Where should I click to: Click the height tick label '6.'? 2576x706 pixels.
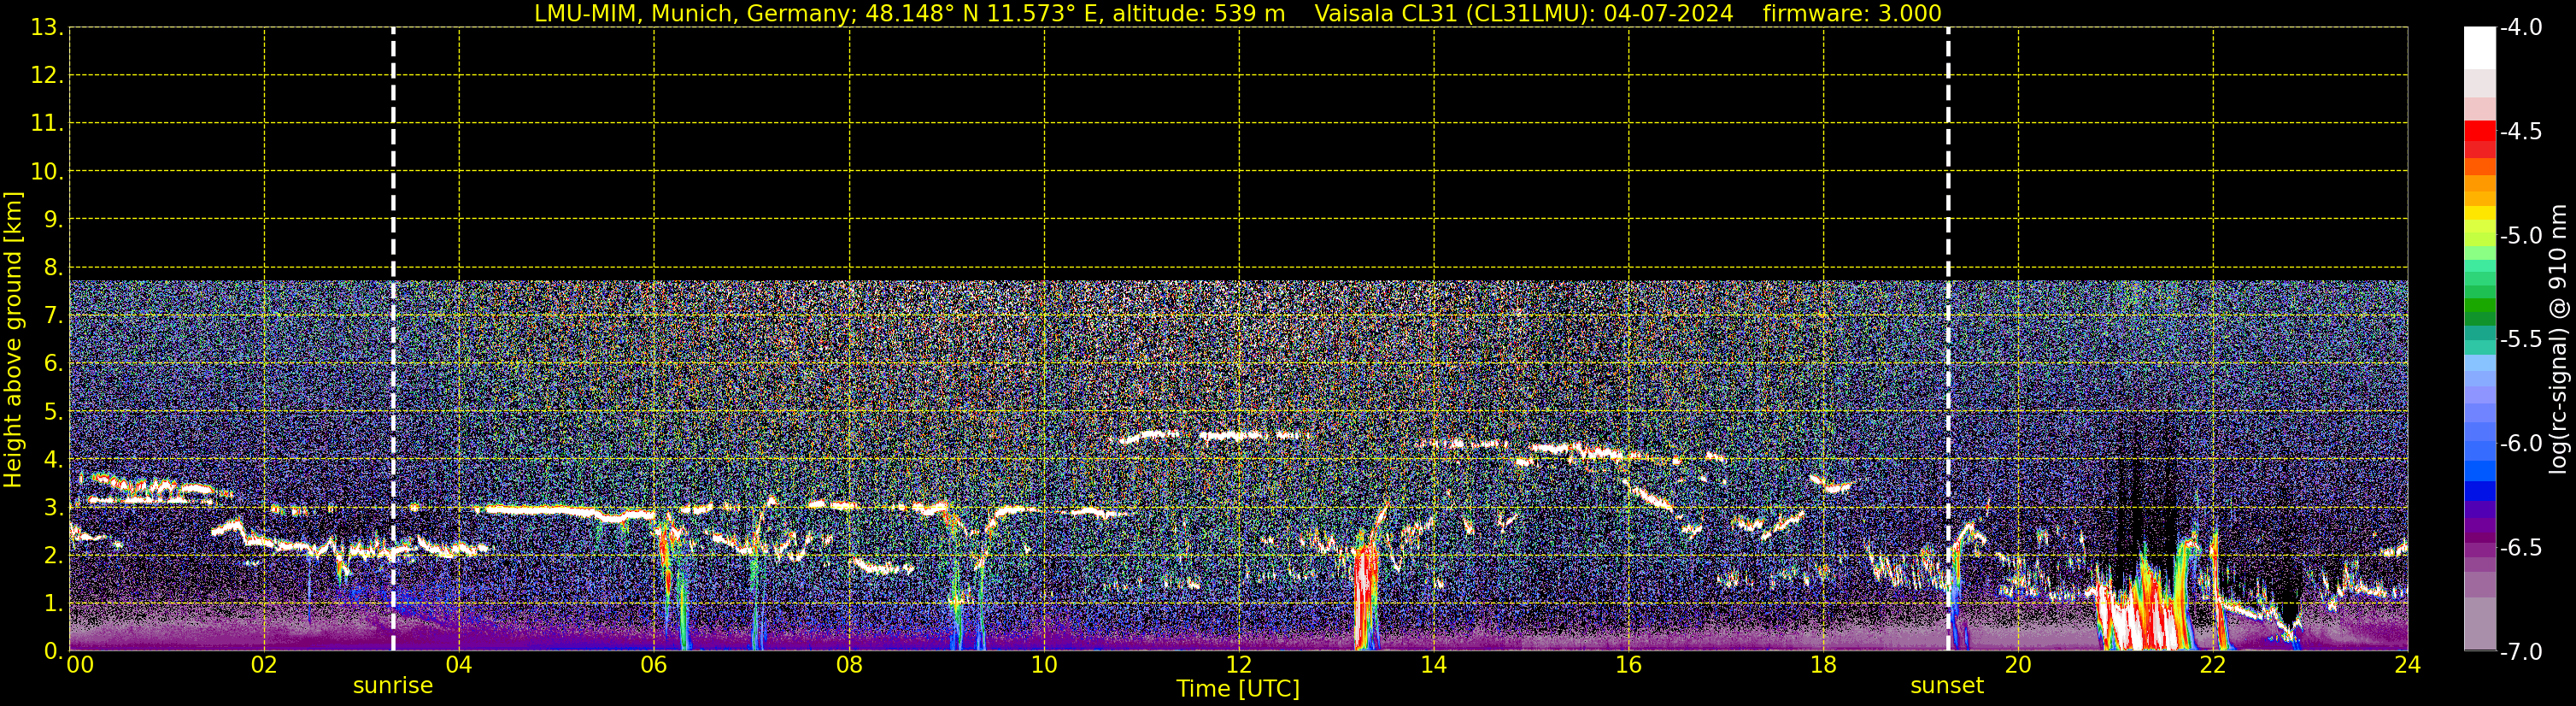[x=52, y=363]
